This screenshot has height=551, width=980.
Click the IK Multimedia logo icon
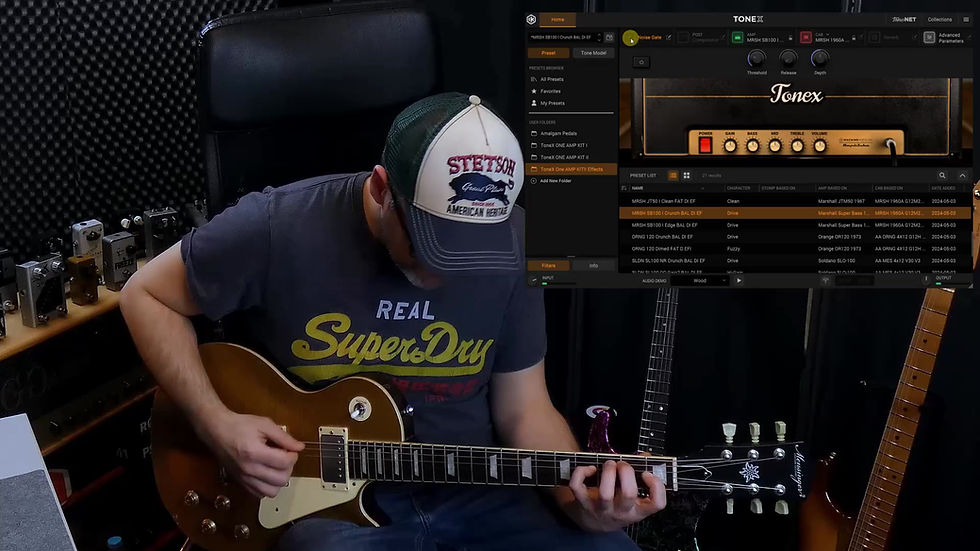531,19
